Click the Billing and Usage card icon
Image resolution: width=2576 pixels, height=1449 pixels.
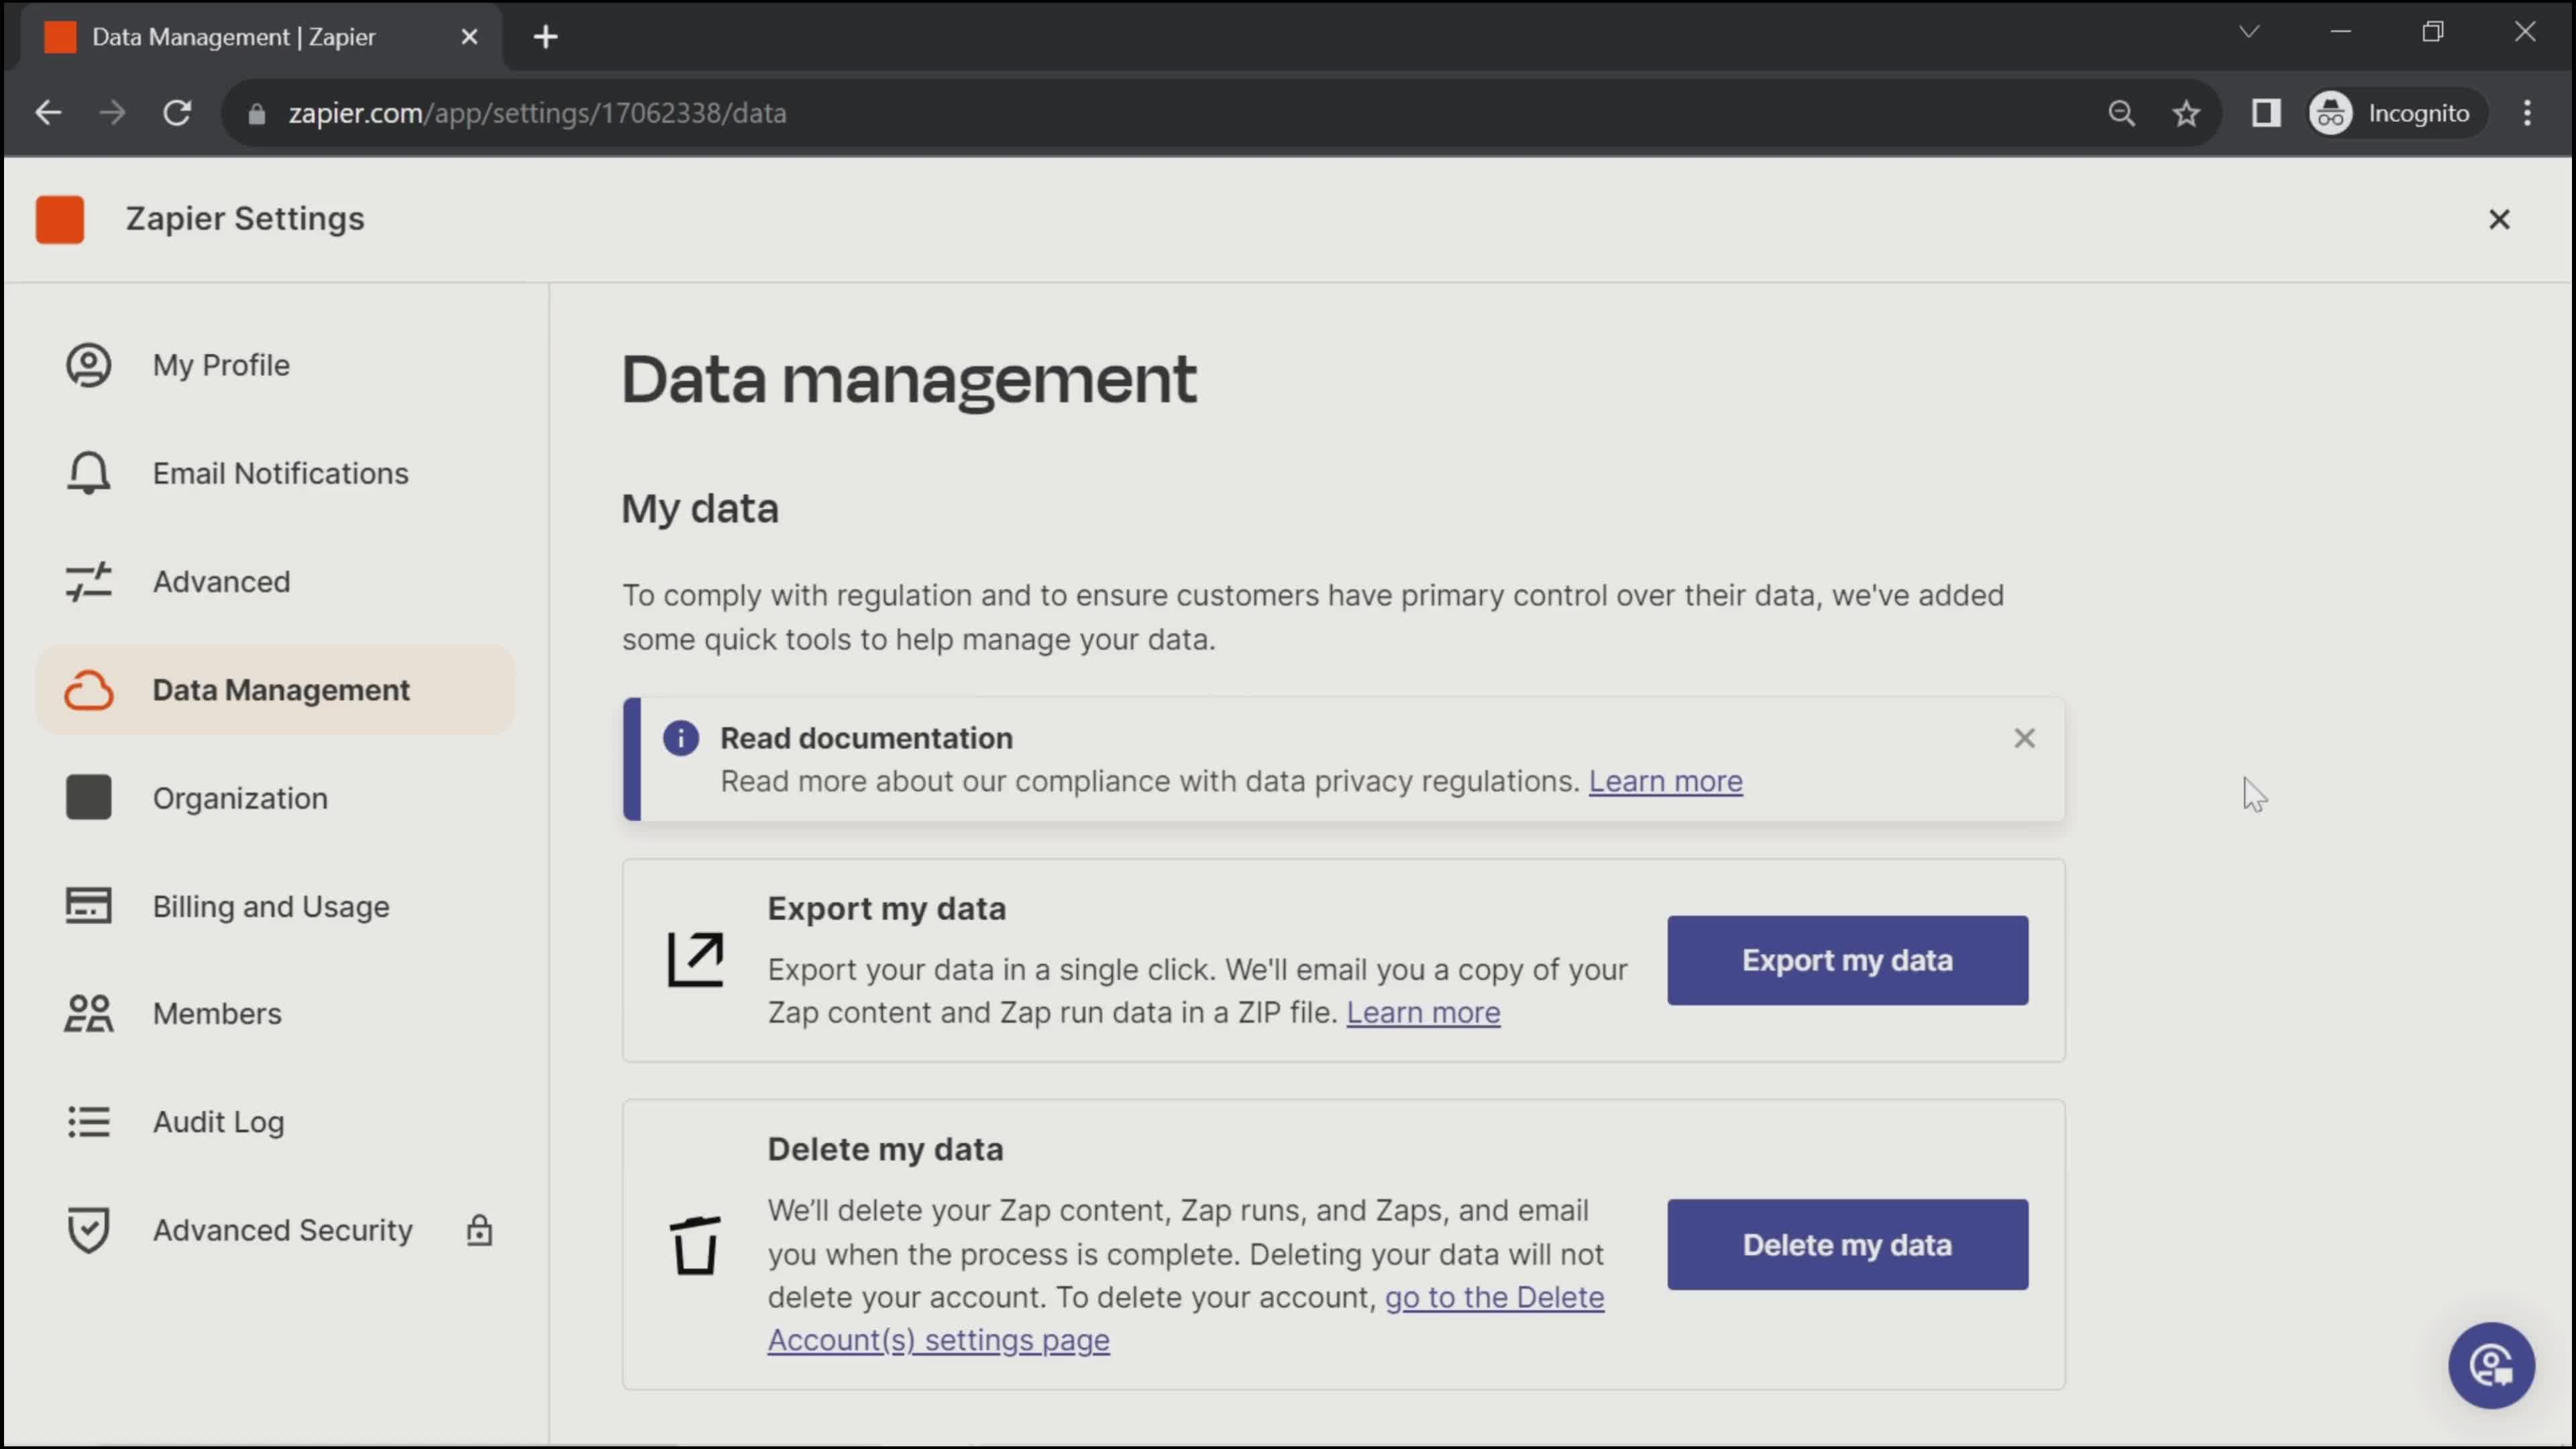pos(88,906)
